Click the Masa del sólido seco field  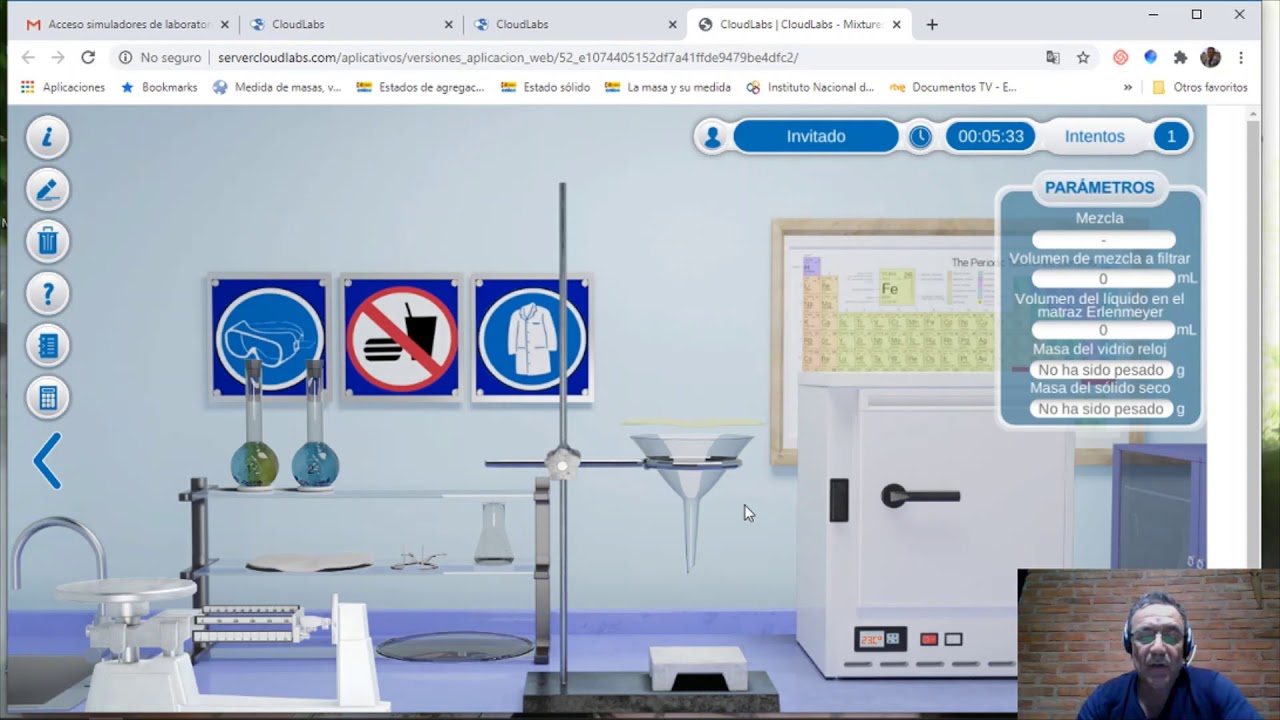point(1100,409)
